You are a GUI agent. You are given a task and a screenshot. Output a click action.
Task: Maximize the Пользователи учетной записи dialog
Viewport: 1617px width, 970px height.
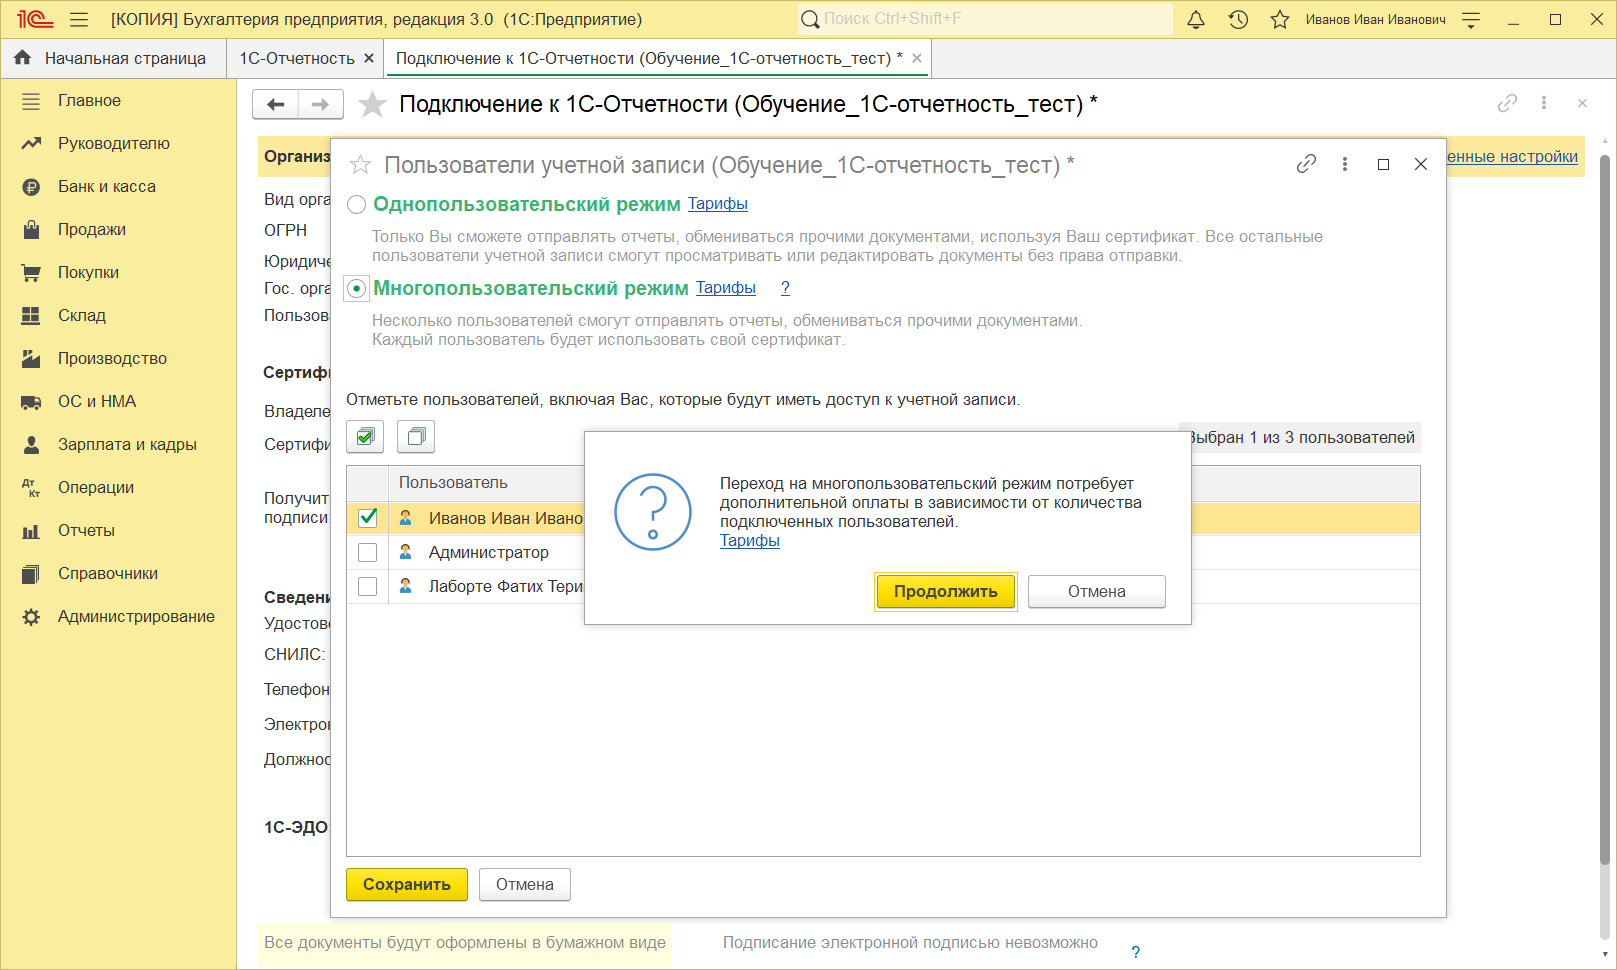click(1383, 164)
